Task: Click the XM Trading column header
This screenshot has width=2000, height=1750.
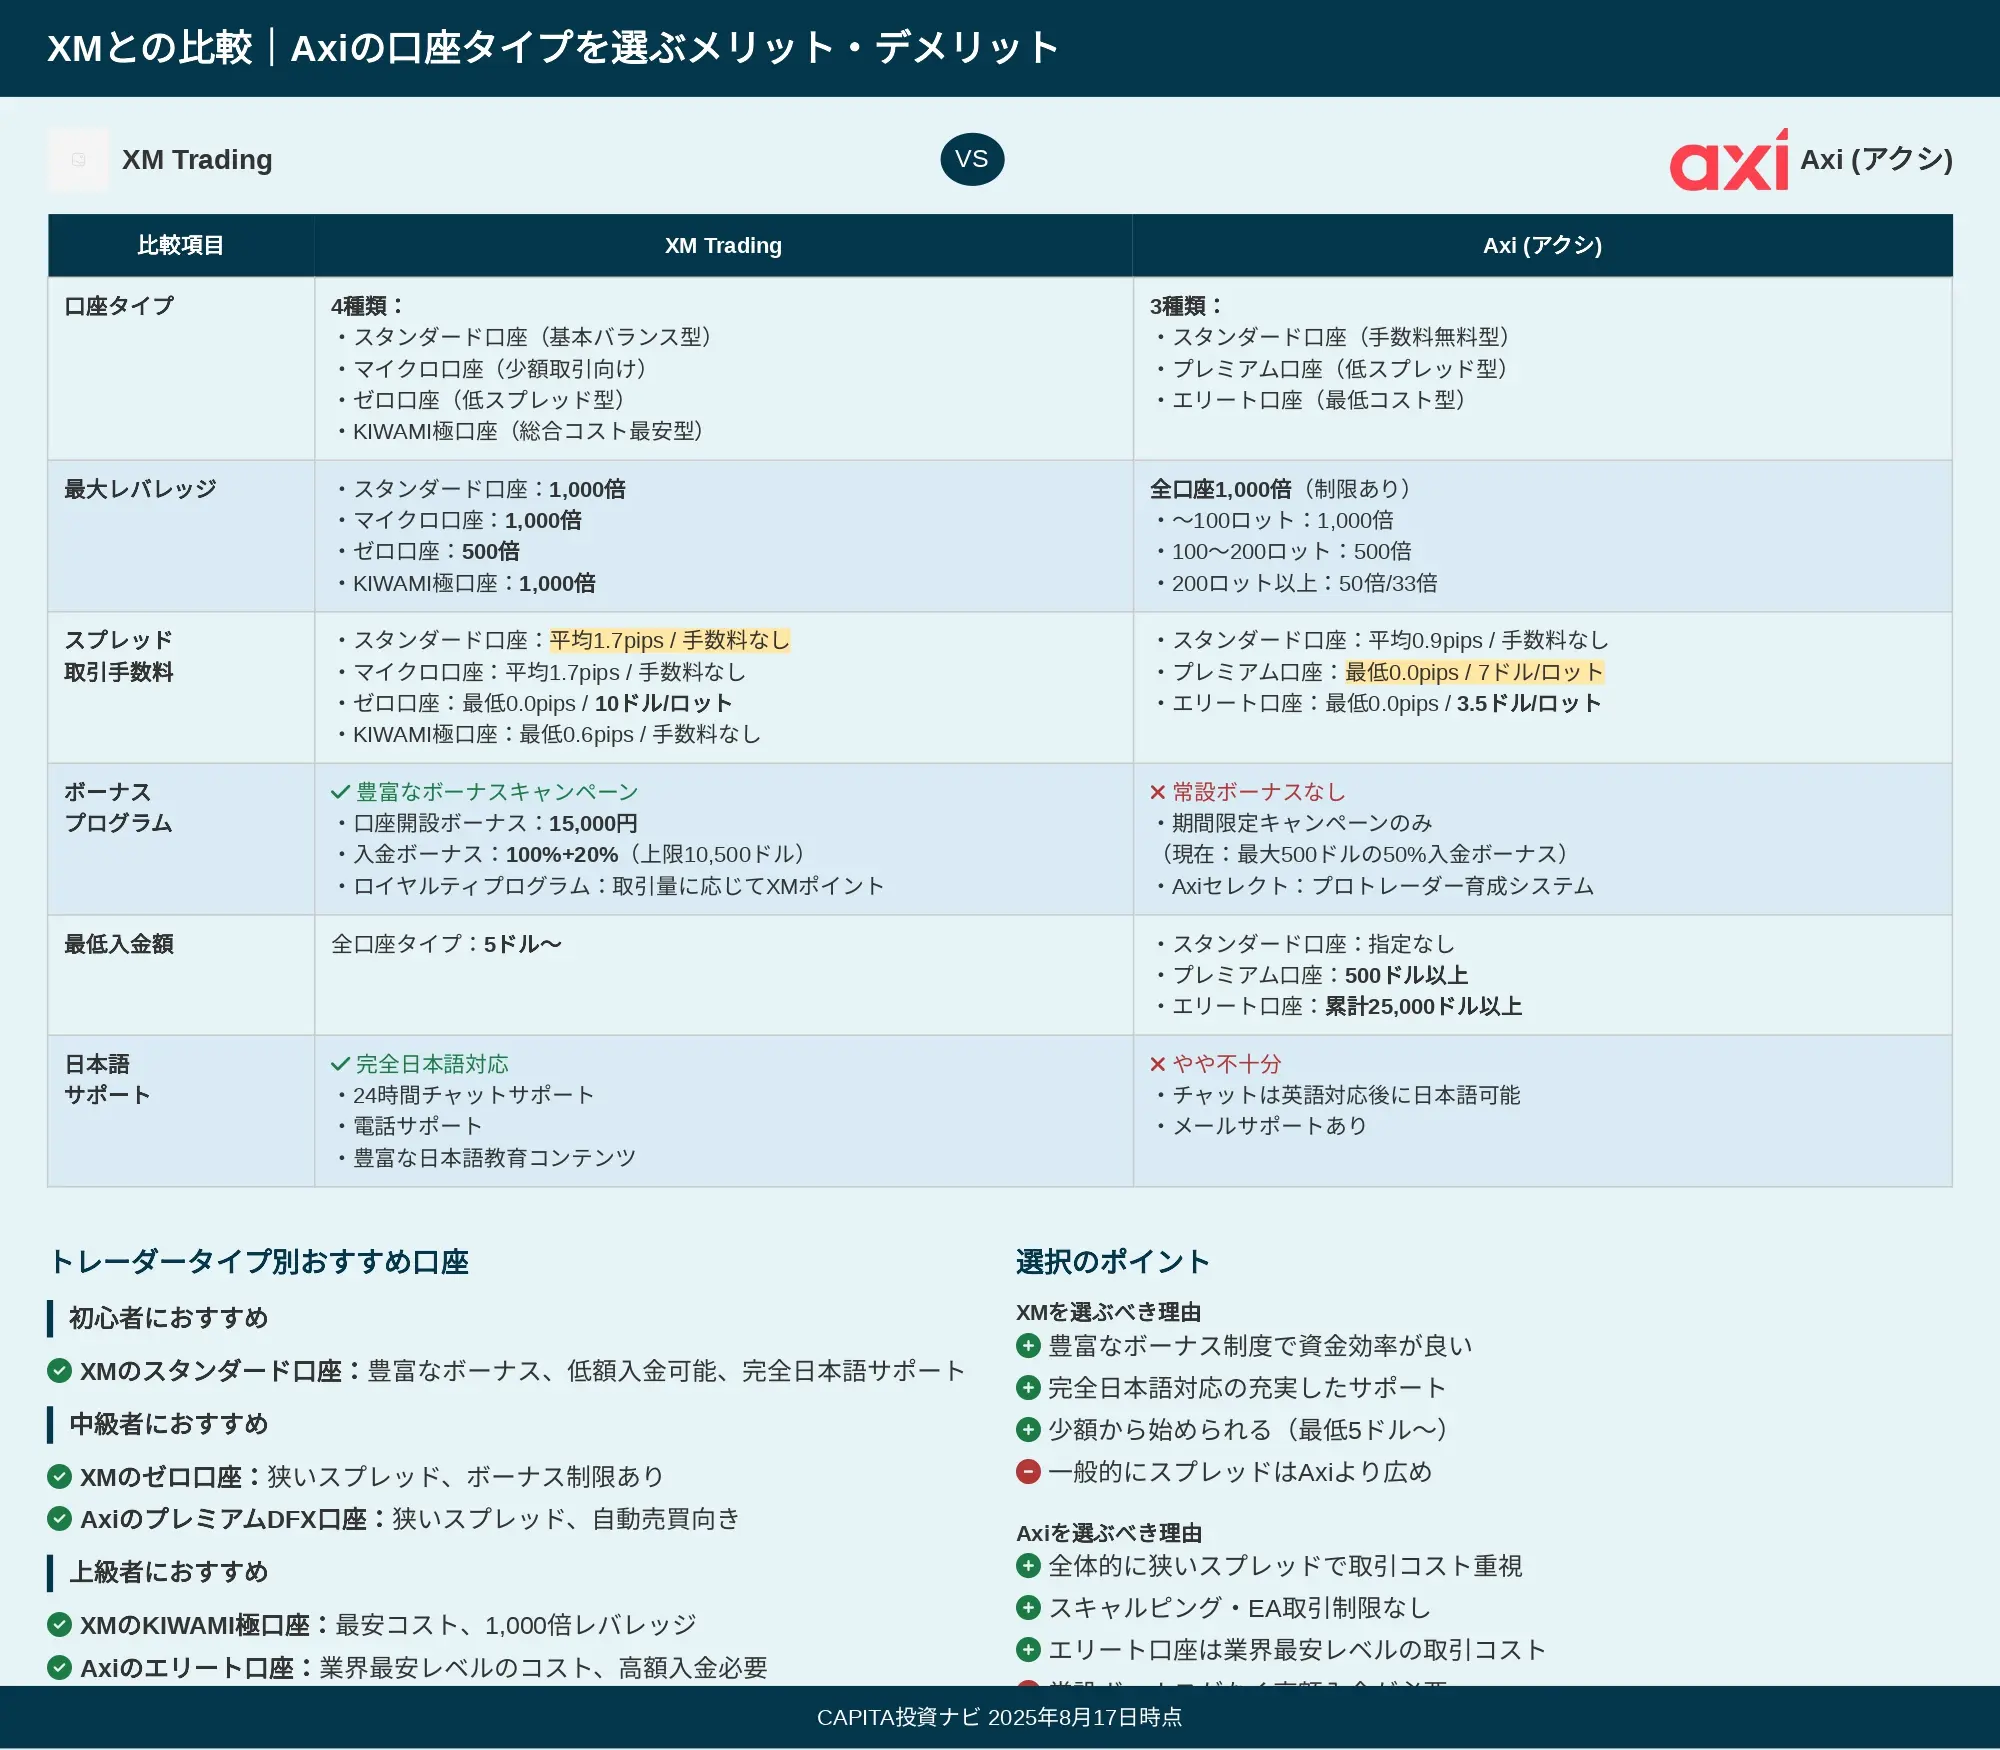Action: click(723, 245)
